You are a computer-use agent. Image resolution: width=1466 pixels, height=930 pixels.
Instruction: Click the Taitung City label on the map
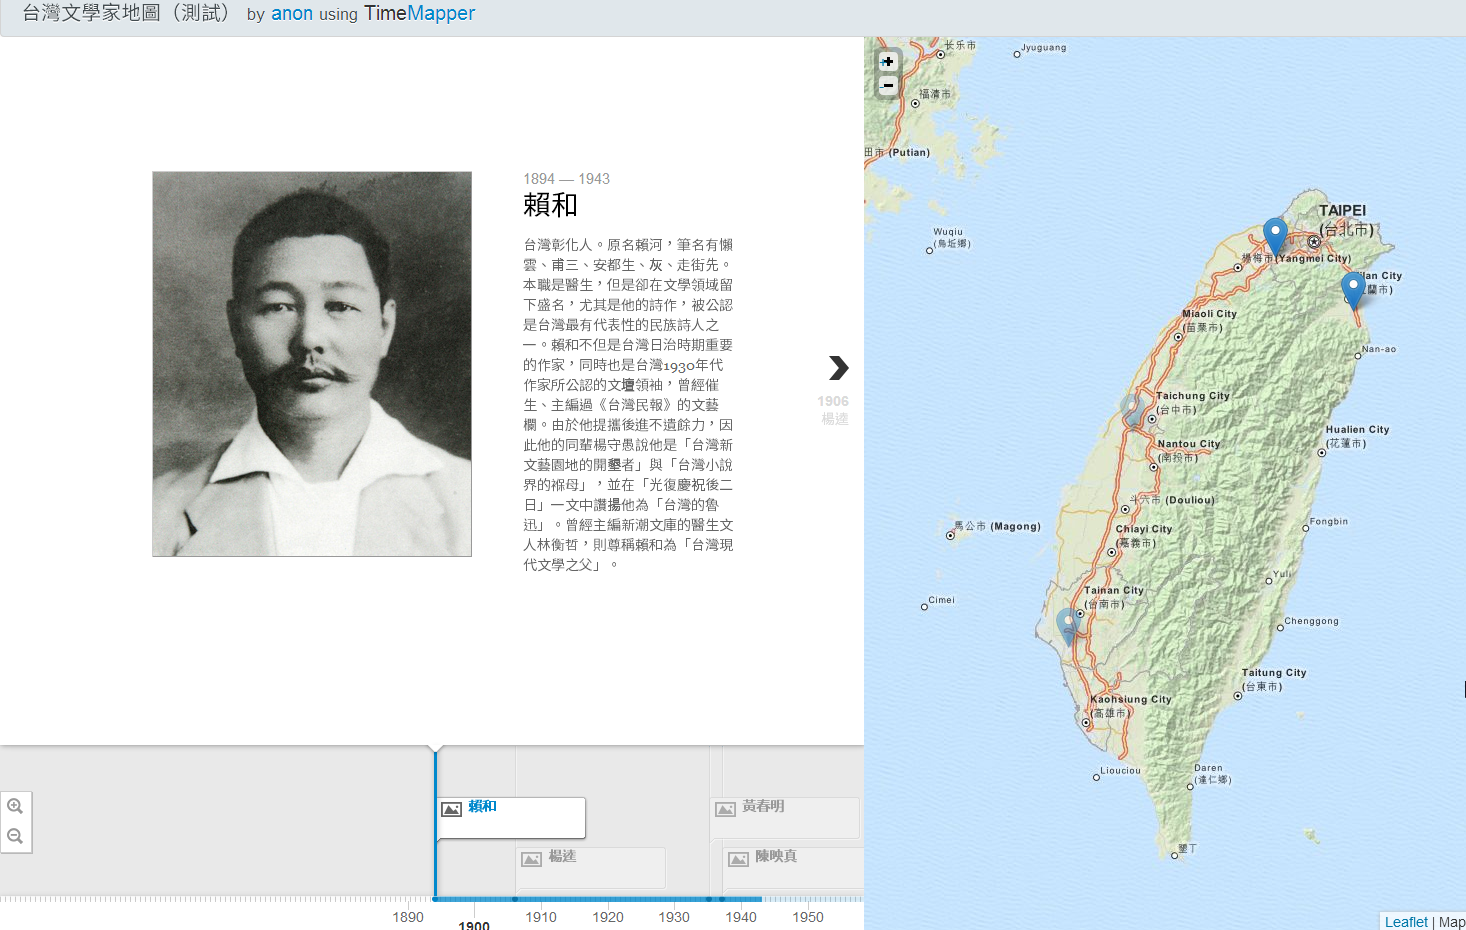point(1274,673)
